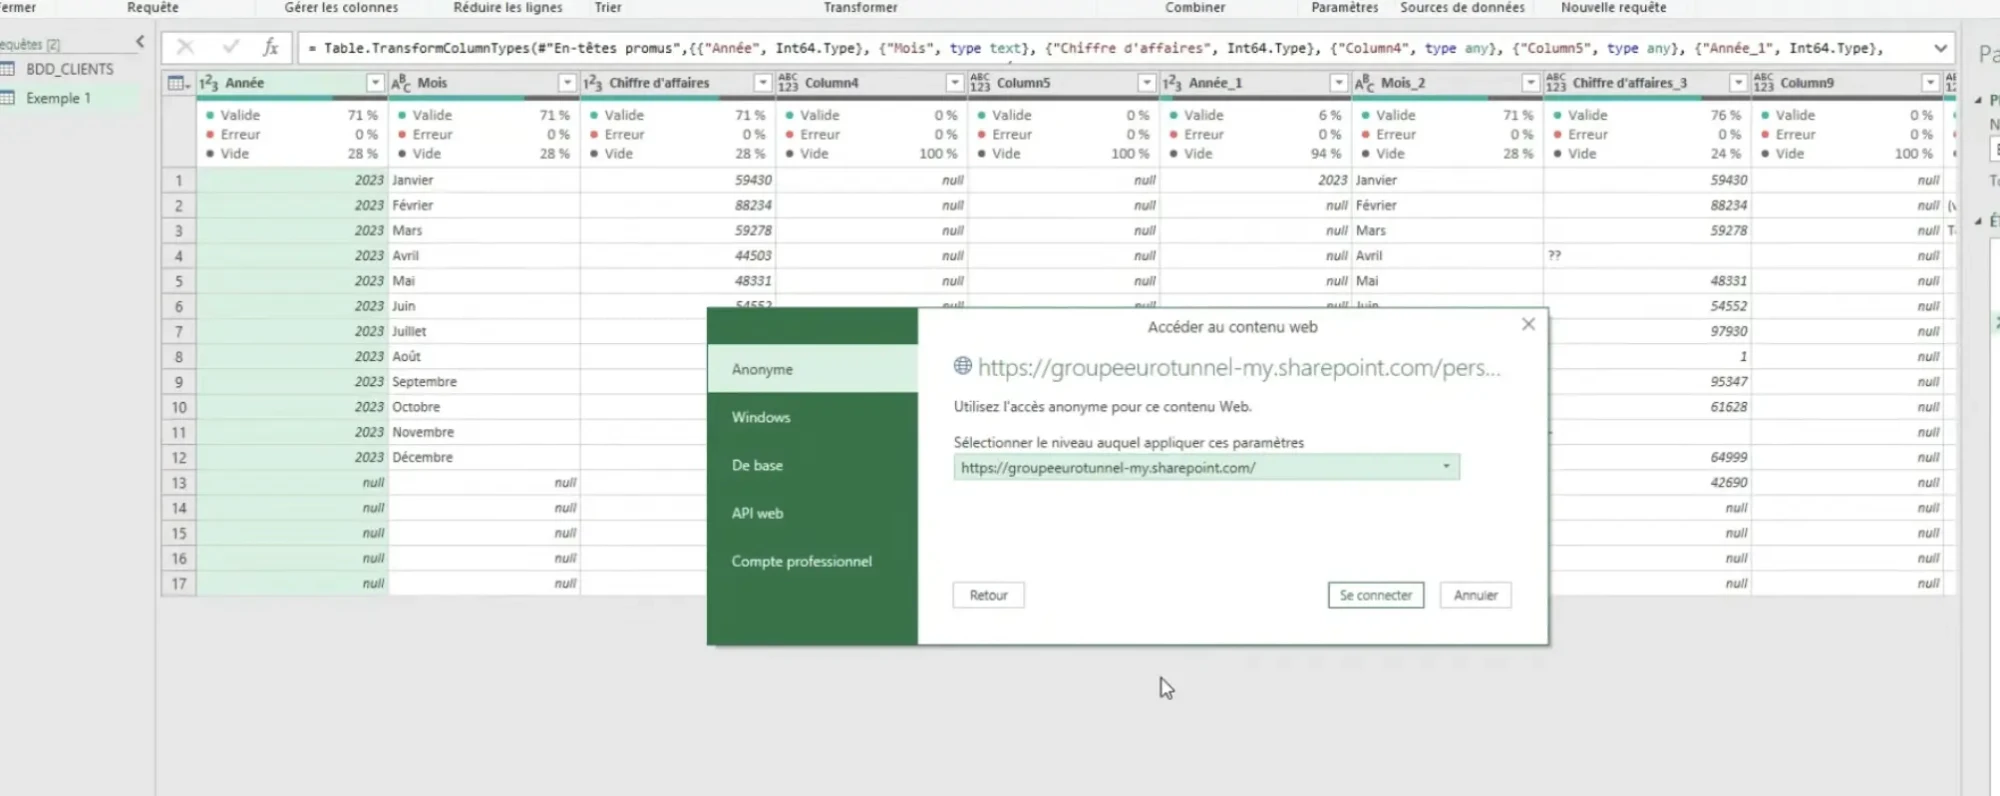Select the Décembre cell in Mois column
The image size is (2000, 796).
pos(484,457)
